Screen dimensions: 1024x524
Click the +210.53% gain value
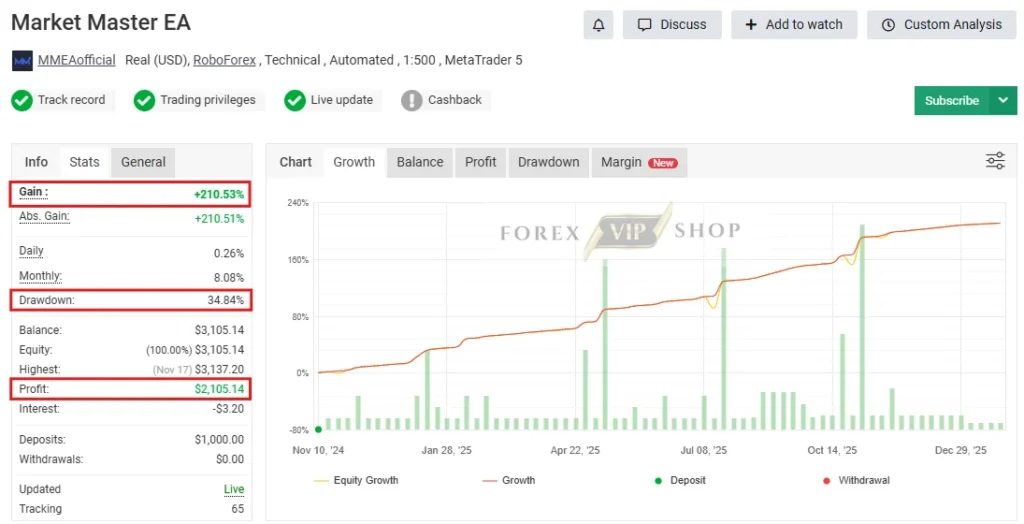(x=219, y=194)
